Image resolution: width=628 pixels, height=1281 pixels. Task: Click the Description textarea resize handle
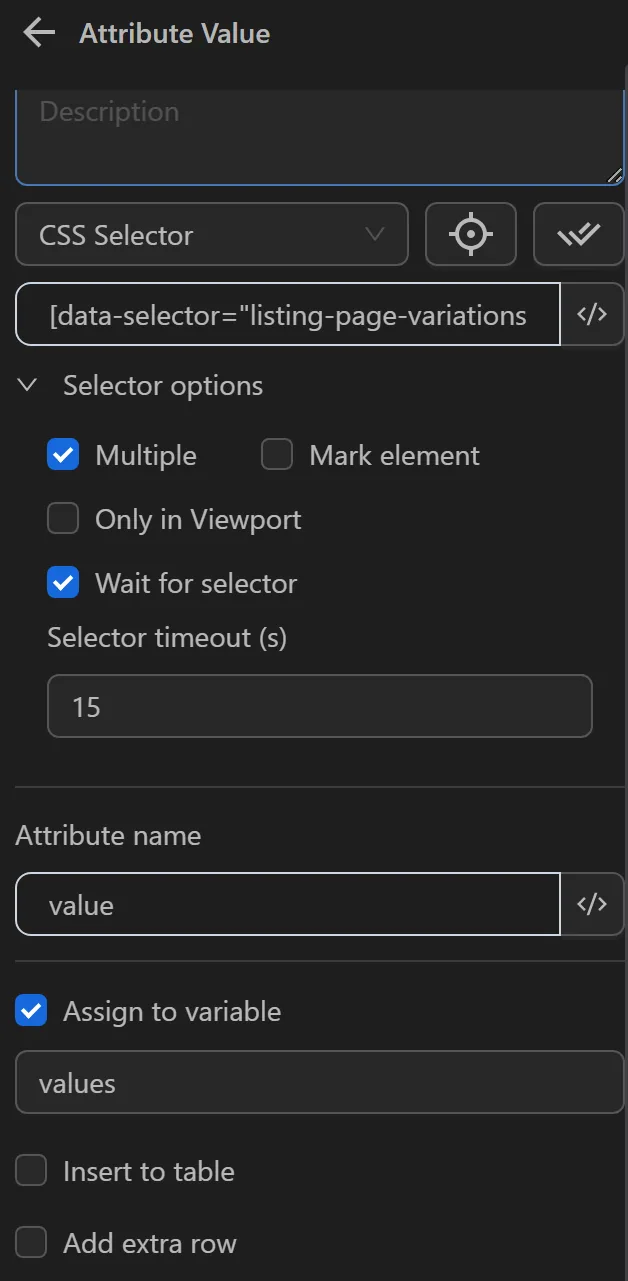615,175
